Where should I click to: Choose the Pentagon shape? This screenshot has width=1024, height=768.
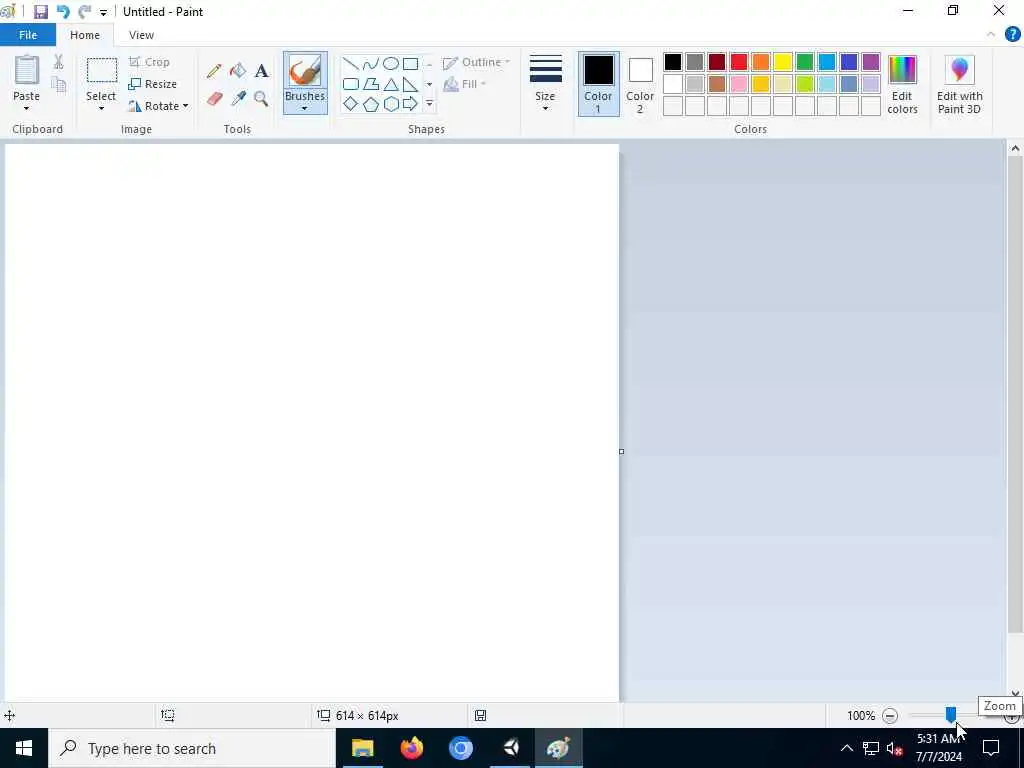pyautogui.click(x=370, y=104)
